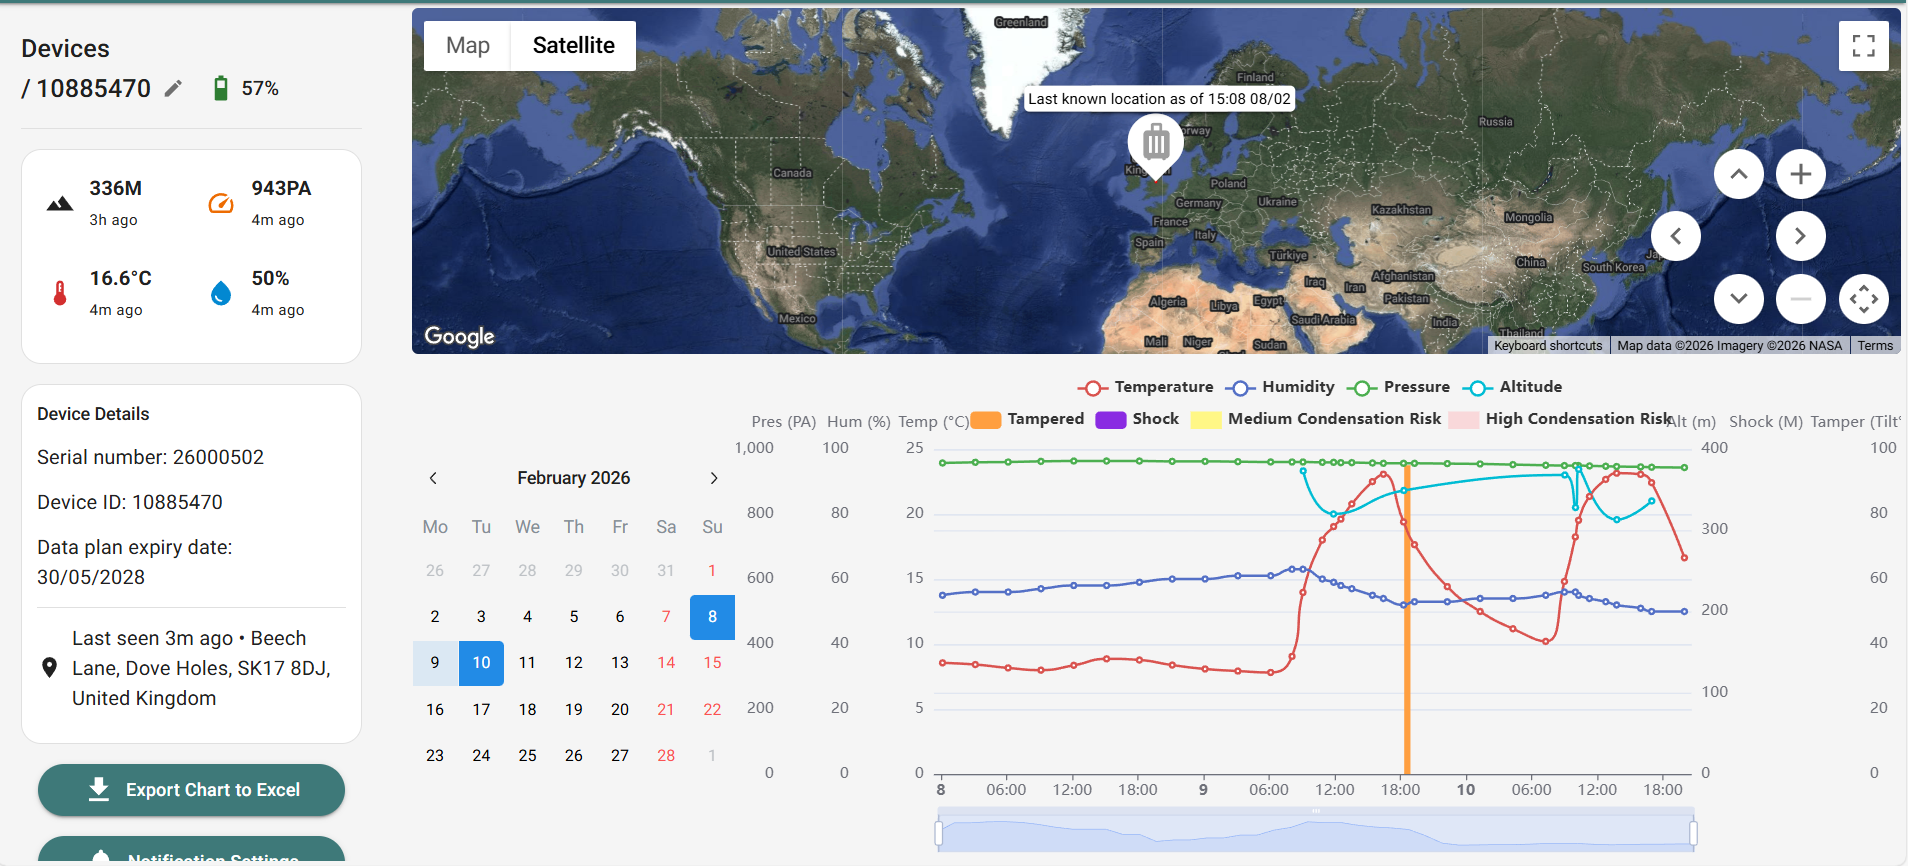The image size is (1908, 866).
Task: Select Satellite map view
Action: (x=573, y=46)
